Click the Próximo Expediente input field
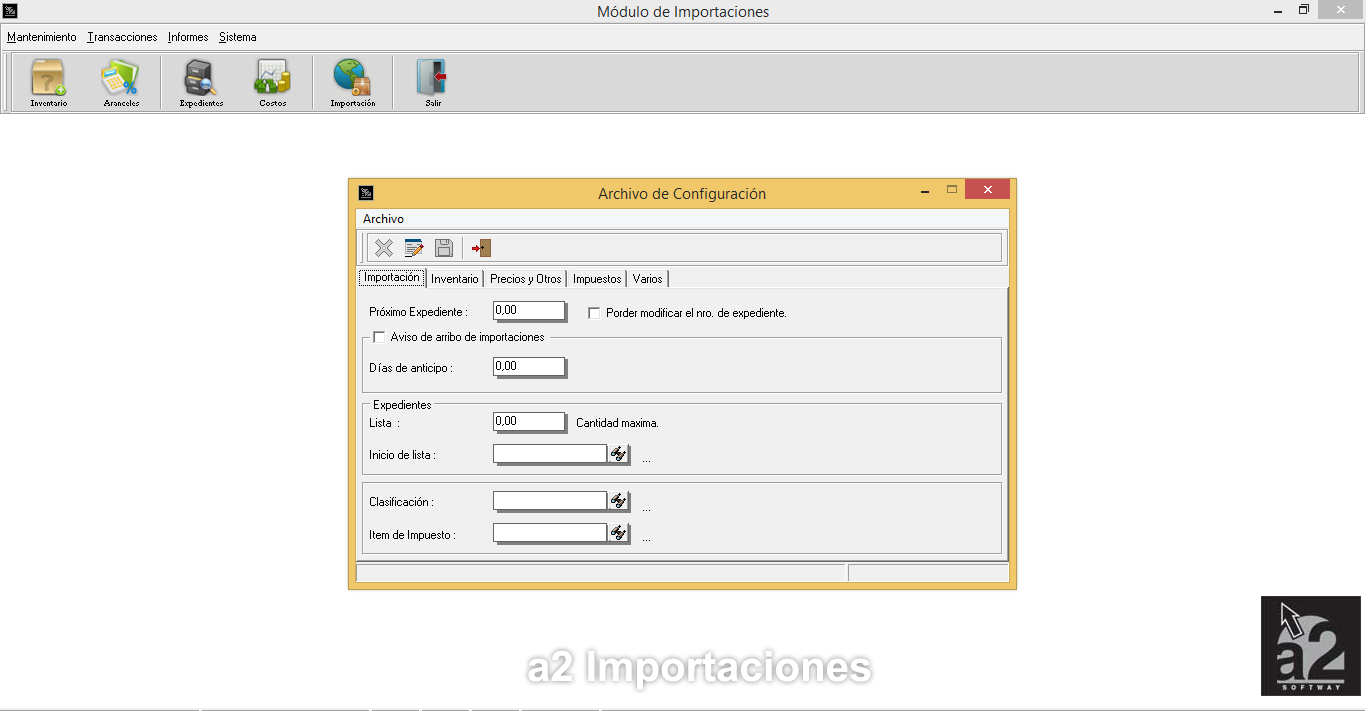Image resolution: width=1370 pixels, height=711 pixels. click(529, 311)
